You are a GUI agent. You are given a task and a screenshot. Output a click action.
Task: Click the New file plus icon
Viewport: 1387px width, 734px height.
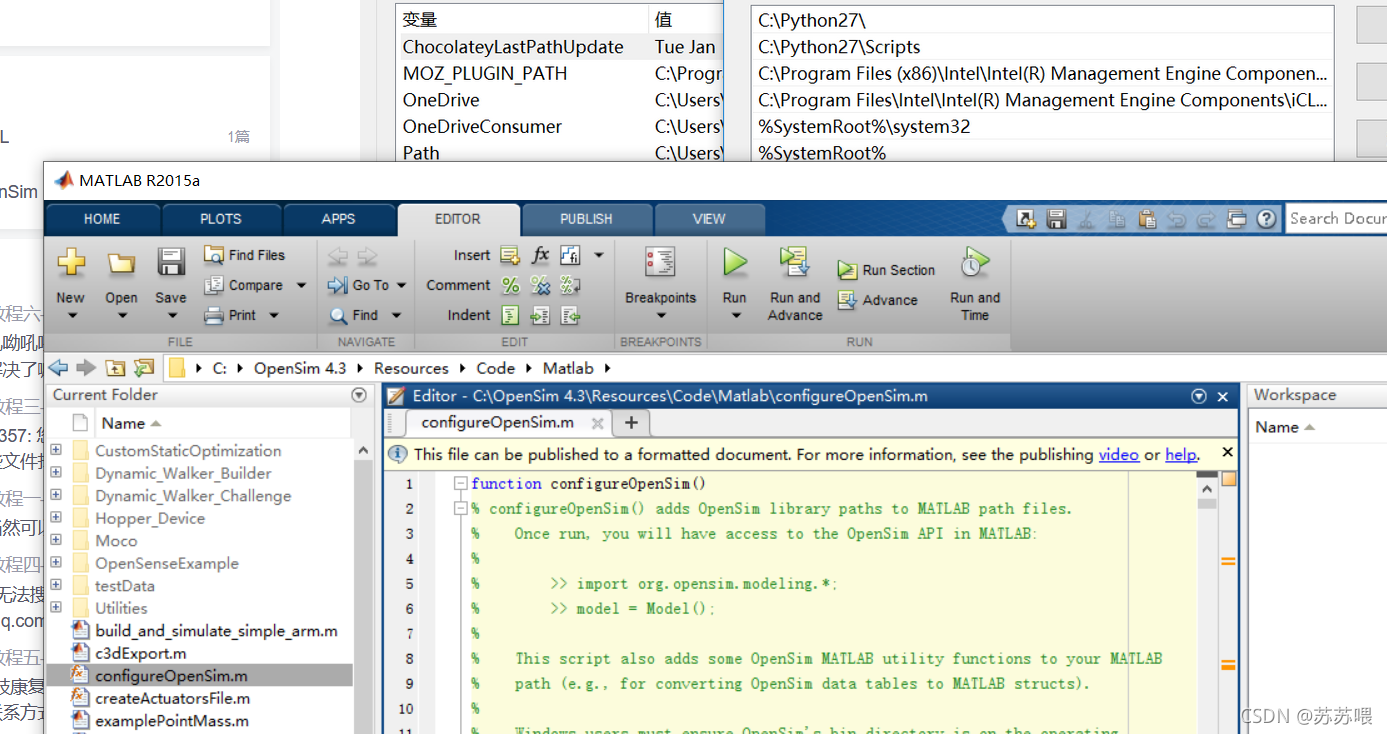click(71, 262)
